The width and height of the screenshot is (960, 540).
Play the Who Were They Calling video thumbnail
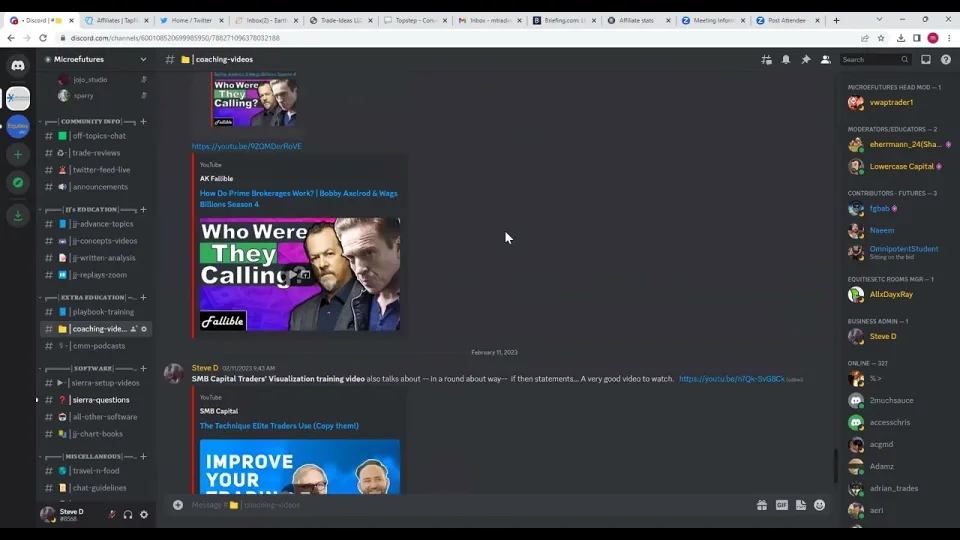(299, 274)
